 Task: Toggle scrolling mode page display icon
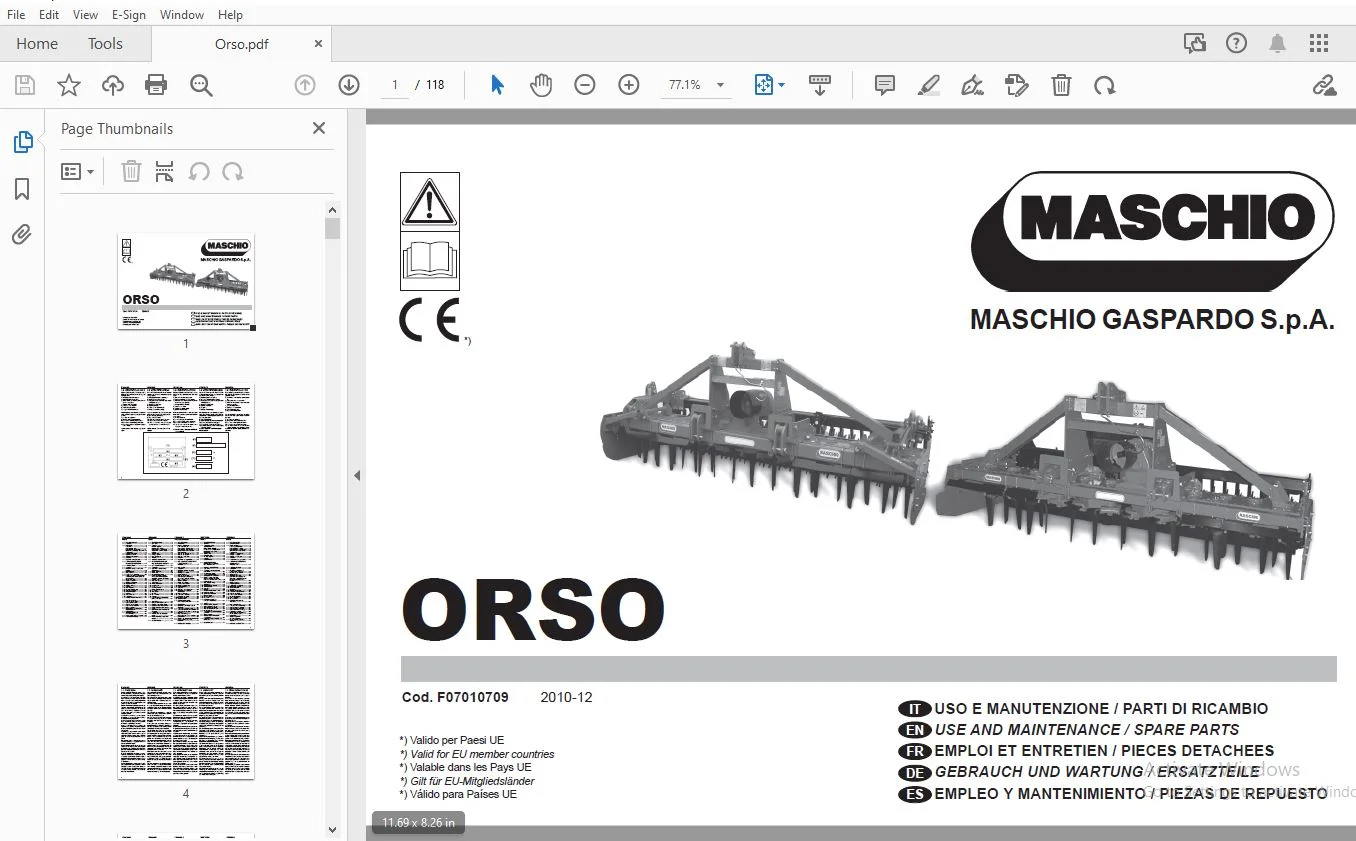point(820,86)
